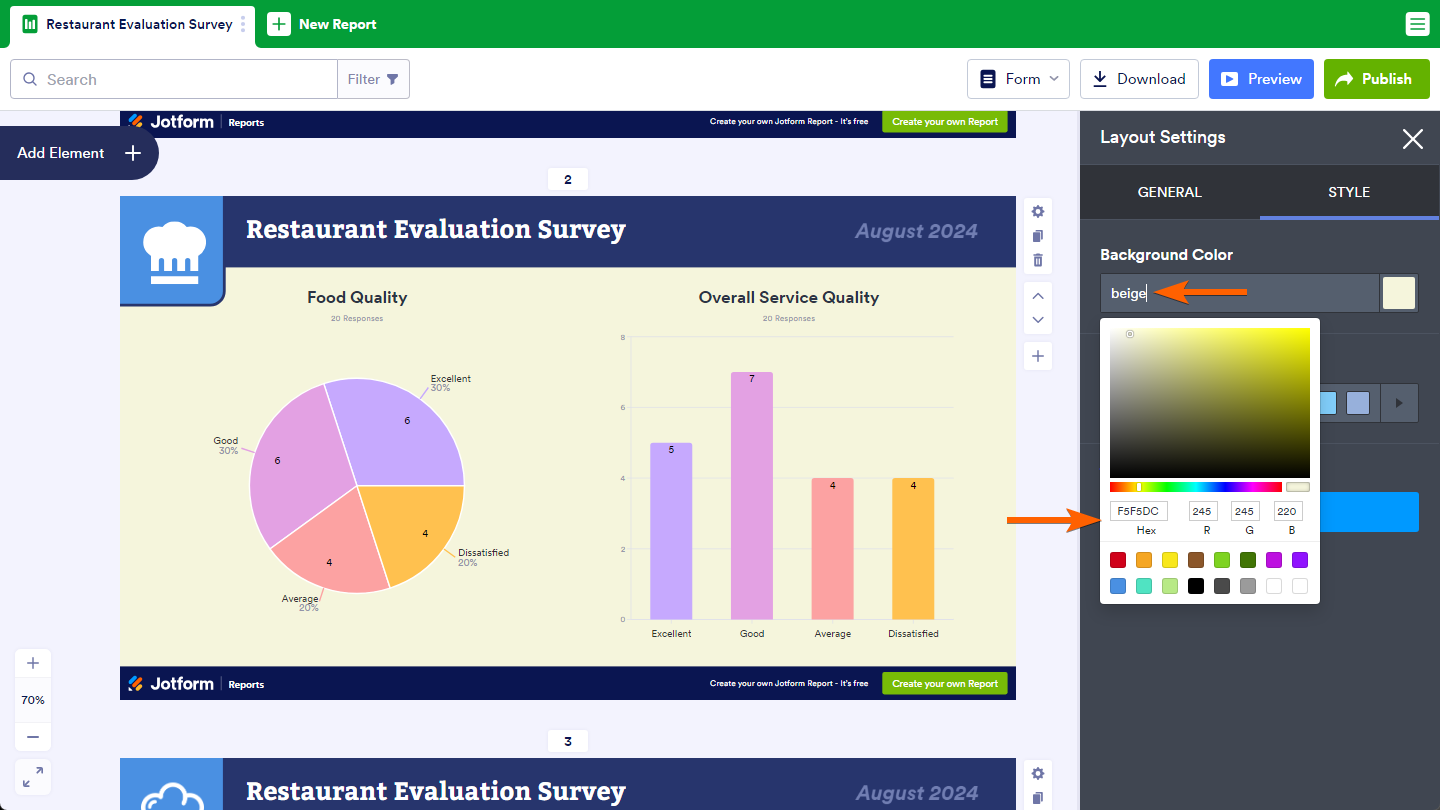This screenshot has height=810, width=1440.
Task: Open the New Report tab
Action: click(322, 24)
